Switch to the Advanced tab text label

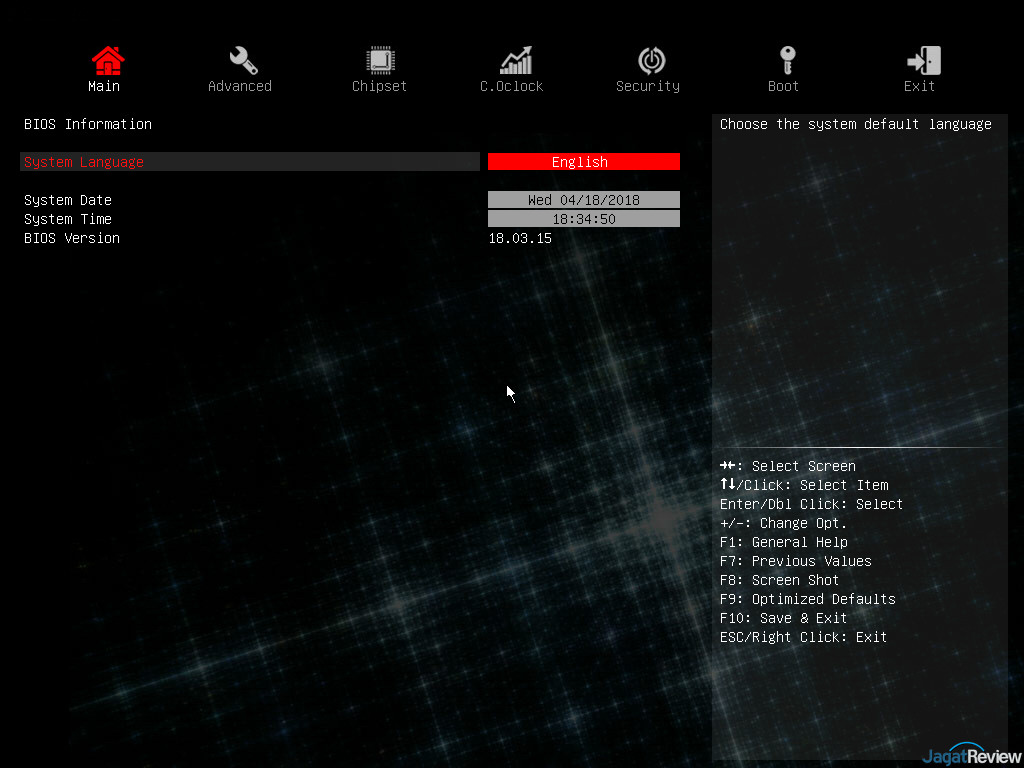240,87
